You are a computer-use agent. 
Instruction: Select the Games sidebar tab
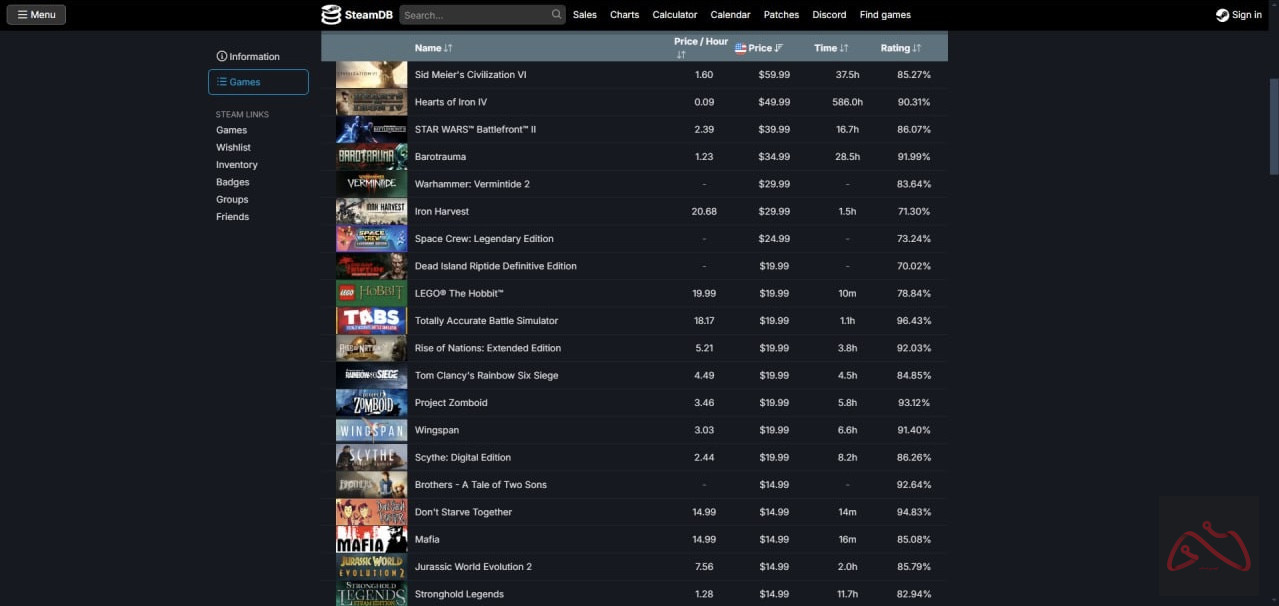coord(258,82)
